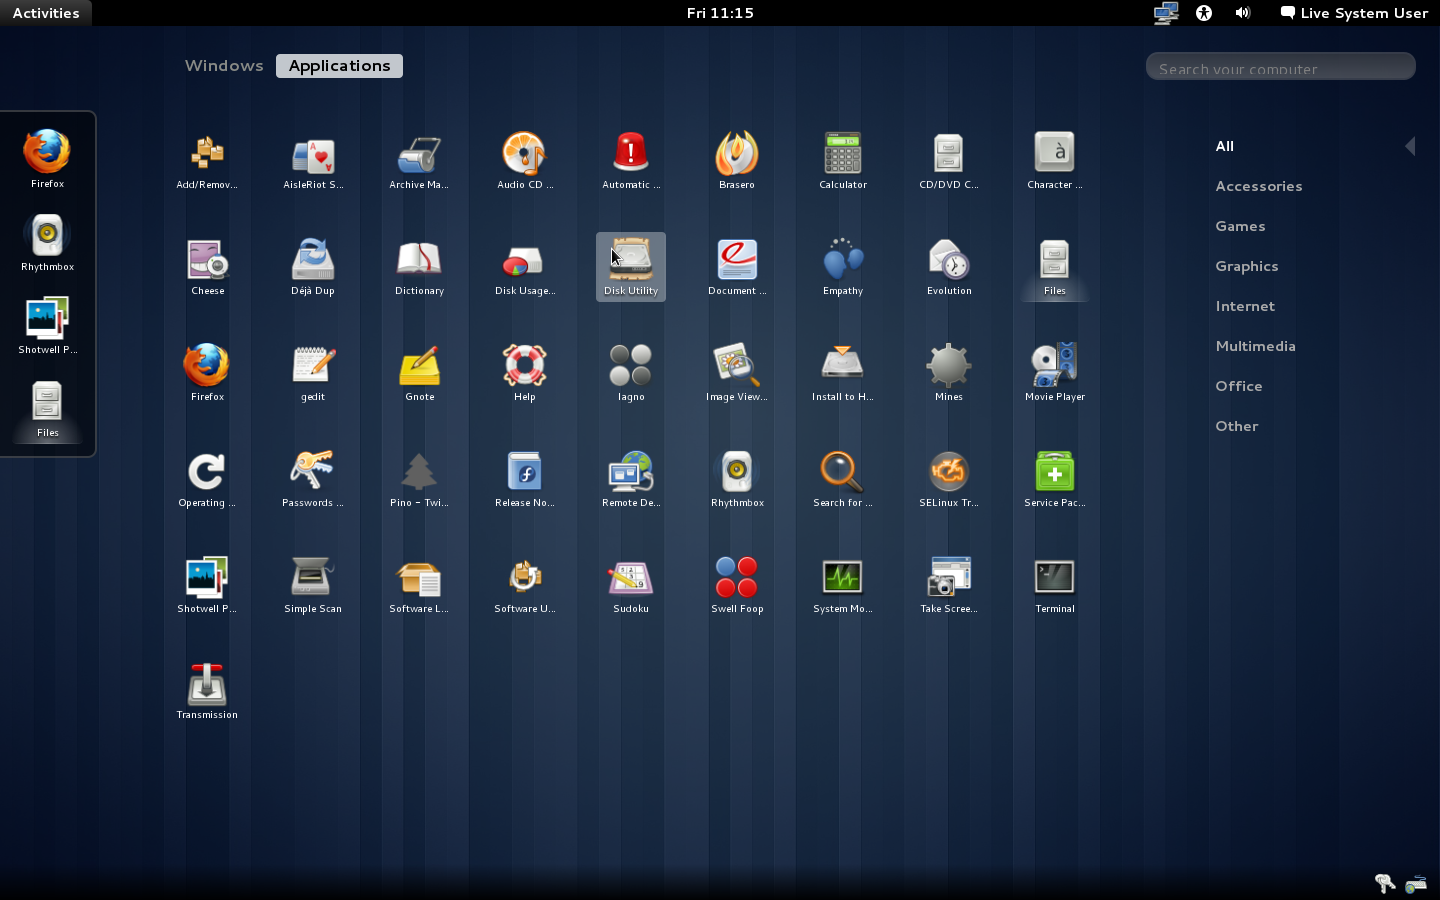Viewport: 1440px width, 900px height.
Task: Filter by Accessories category
Action: click(1259, 186)
